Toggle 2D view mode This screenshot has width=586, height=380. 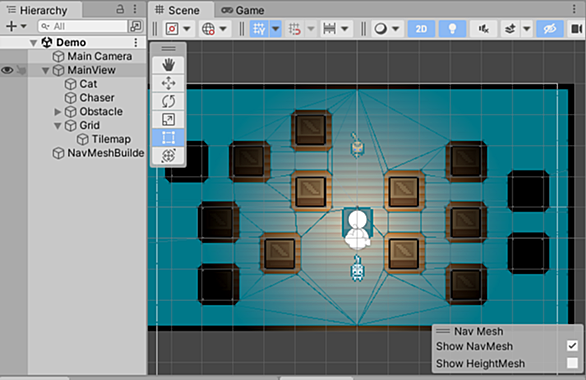(421, 29)
